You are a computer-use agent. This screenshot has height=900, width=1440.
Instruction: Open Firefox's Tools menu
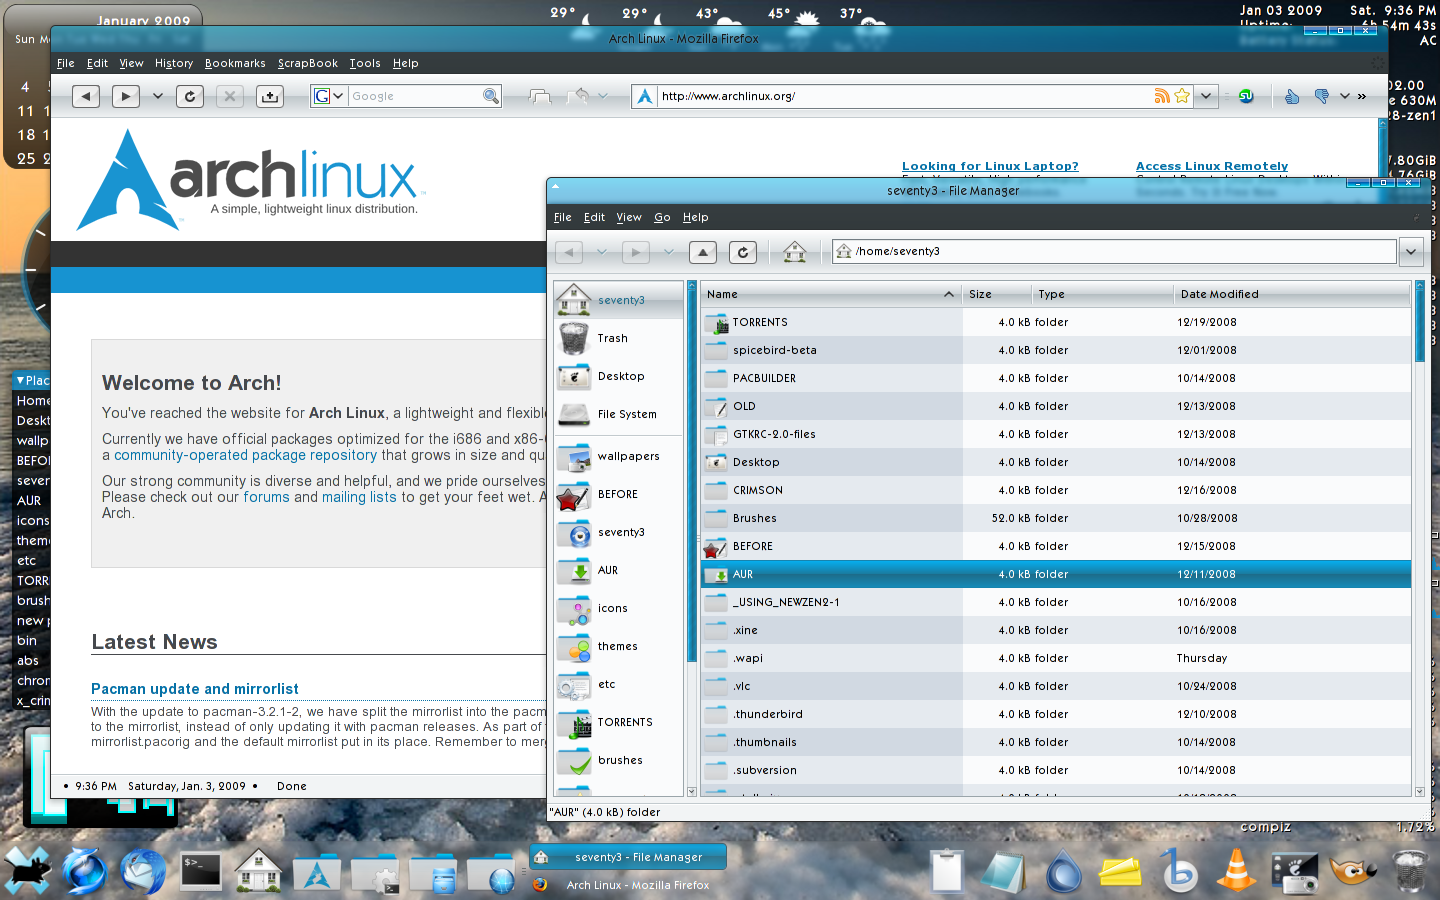point(365,63)
